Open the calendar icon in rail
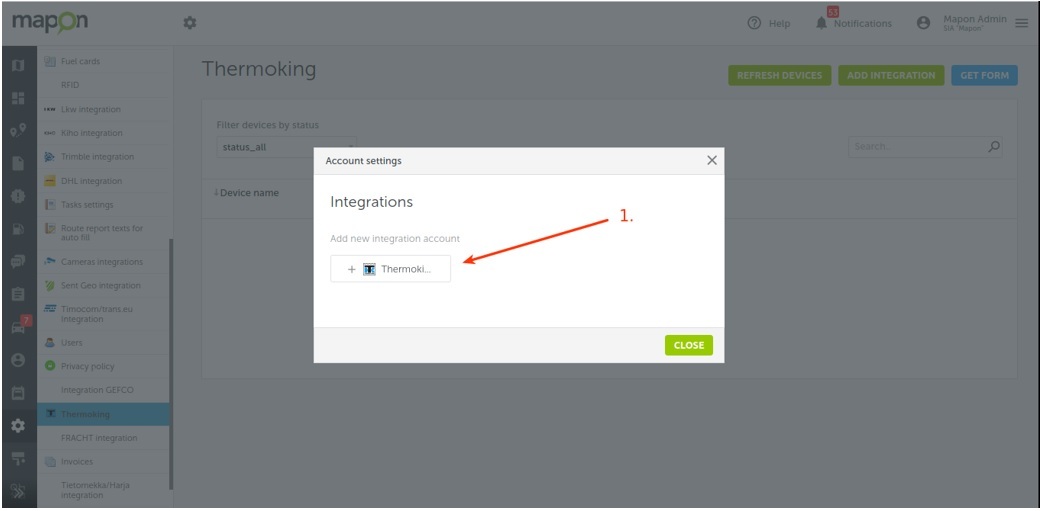The height and width of the screenshot is (511, 1044). click(x=18, y=393)
